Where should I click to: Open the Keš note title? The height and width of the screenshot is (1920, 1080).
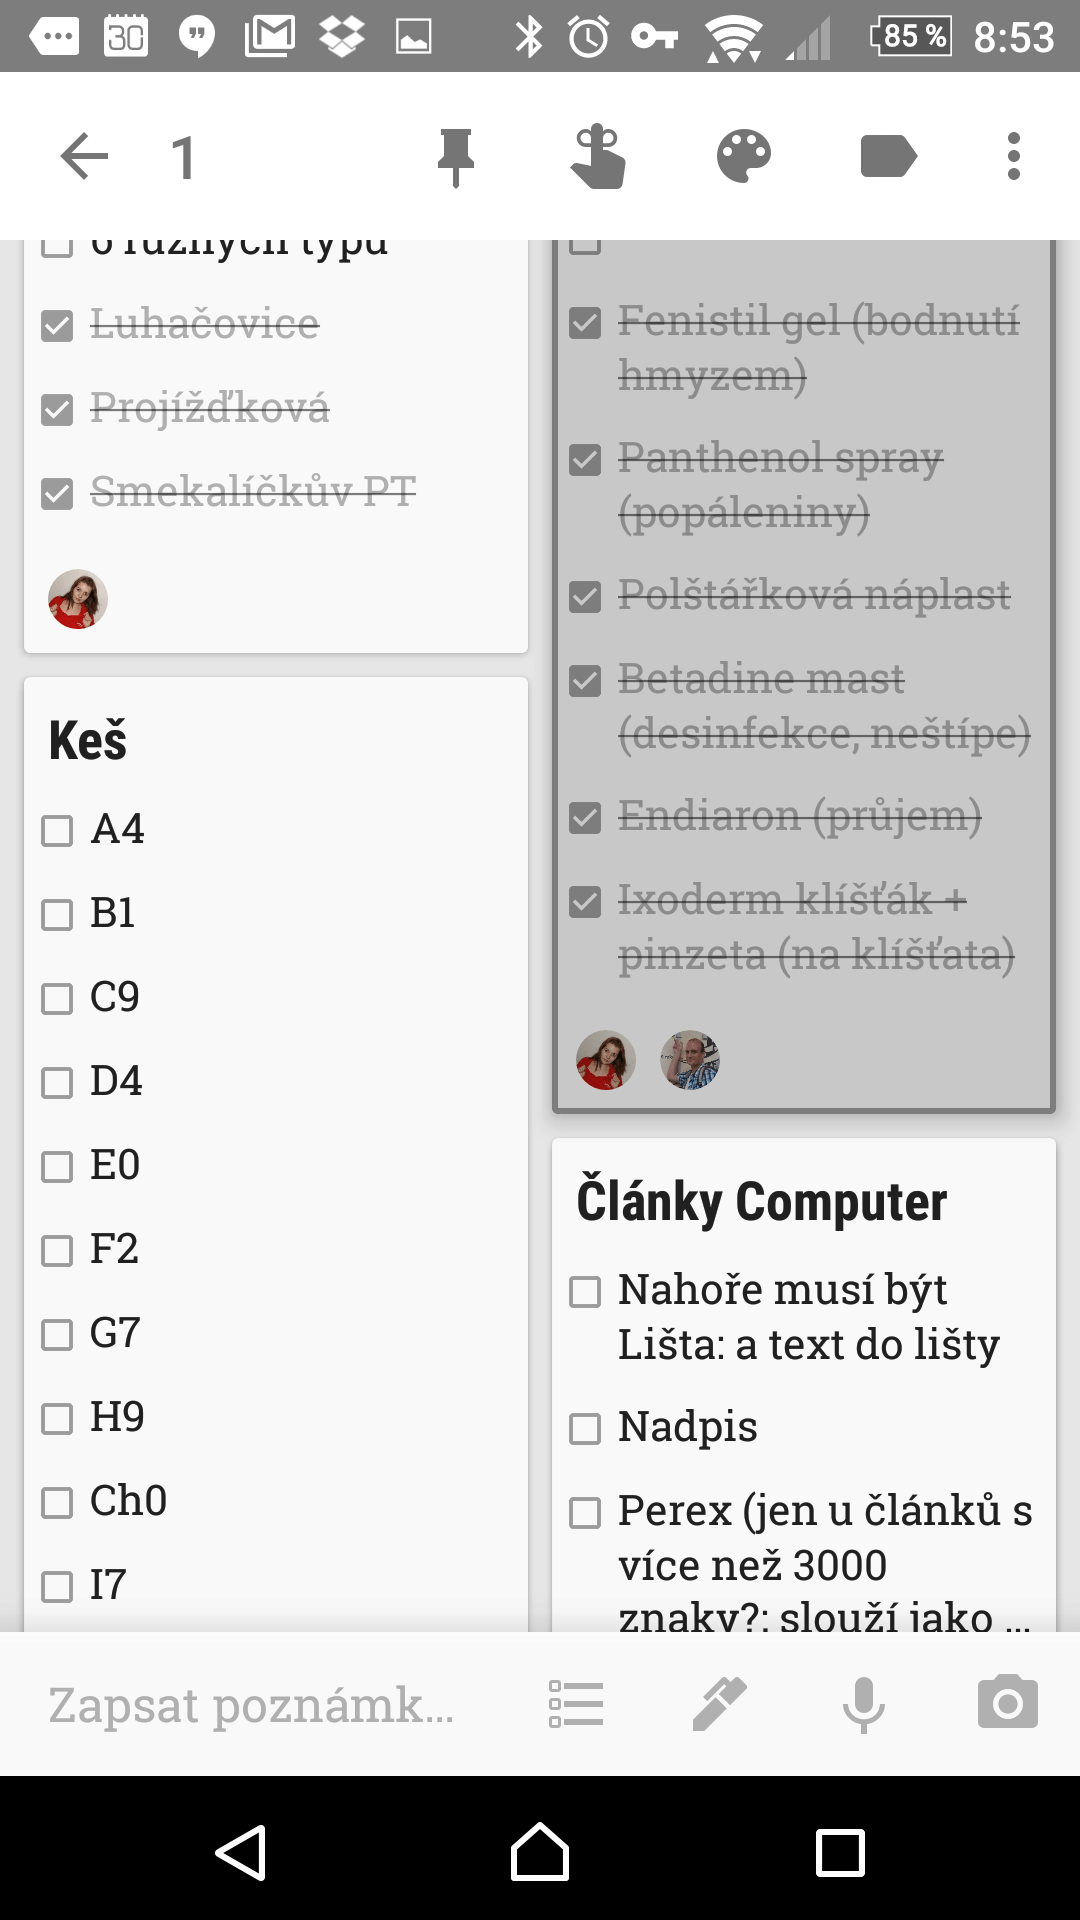pyautogui.click(x=88, y=741)
